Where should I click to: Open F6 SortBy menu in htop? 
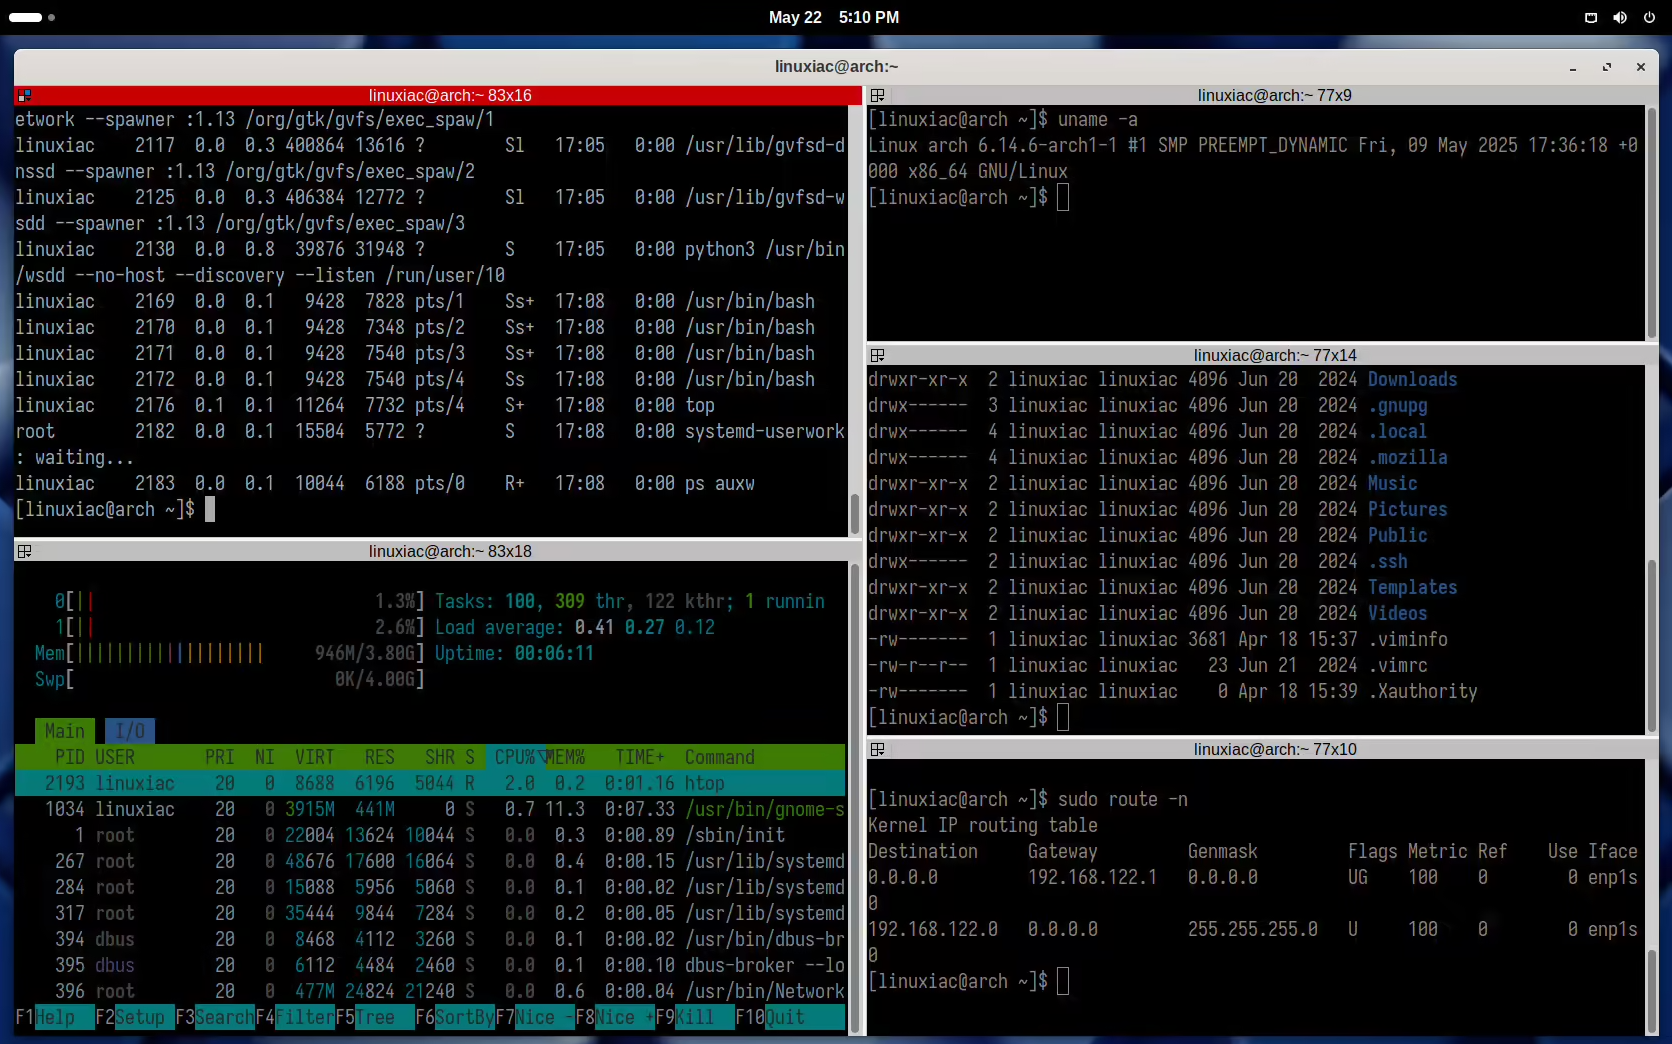(x=455, y=1017)
